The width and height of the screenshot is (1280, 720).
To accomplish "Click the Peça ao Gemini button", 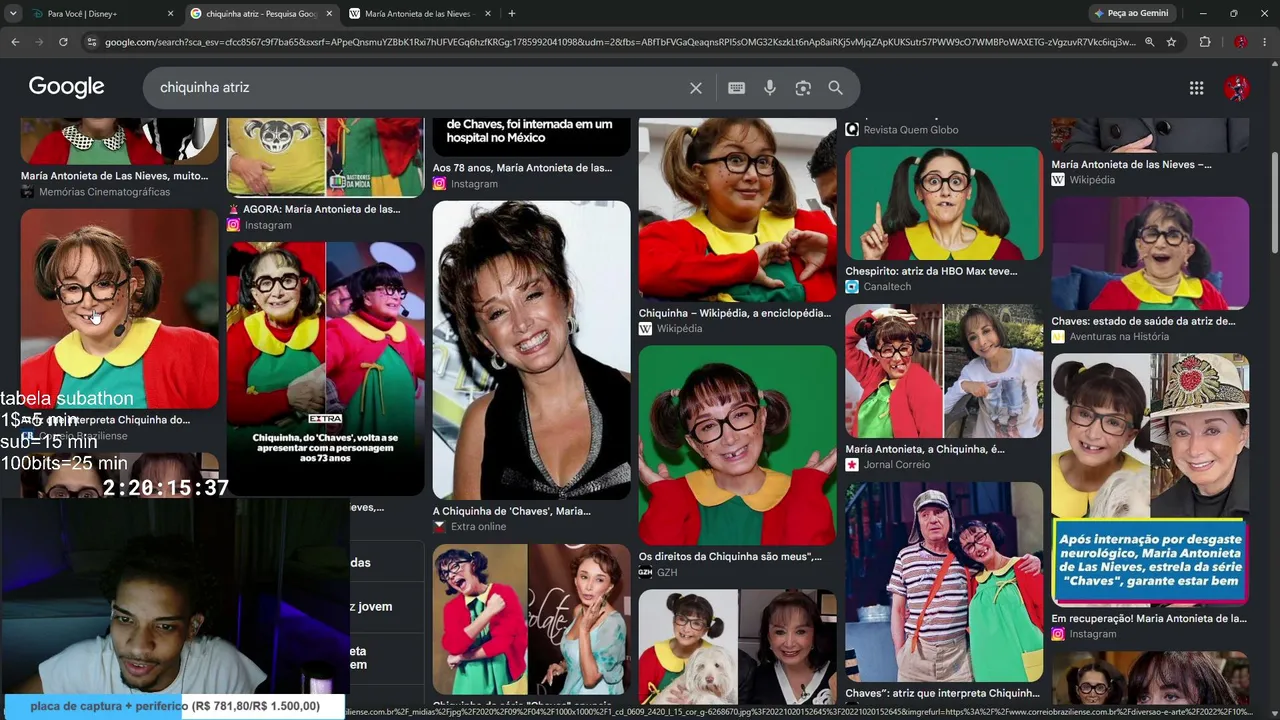I will pyautogui.click(x=1133, y=14).
